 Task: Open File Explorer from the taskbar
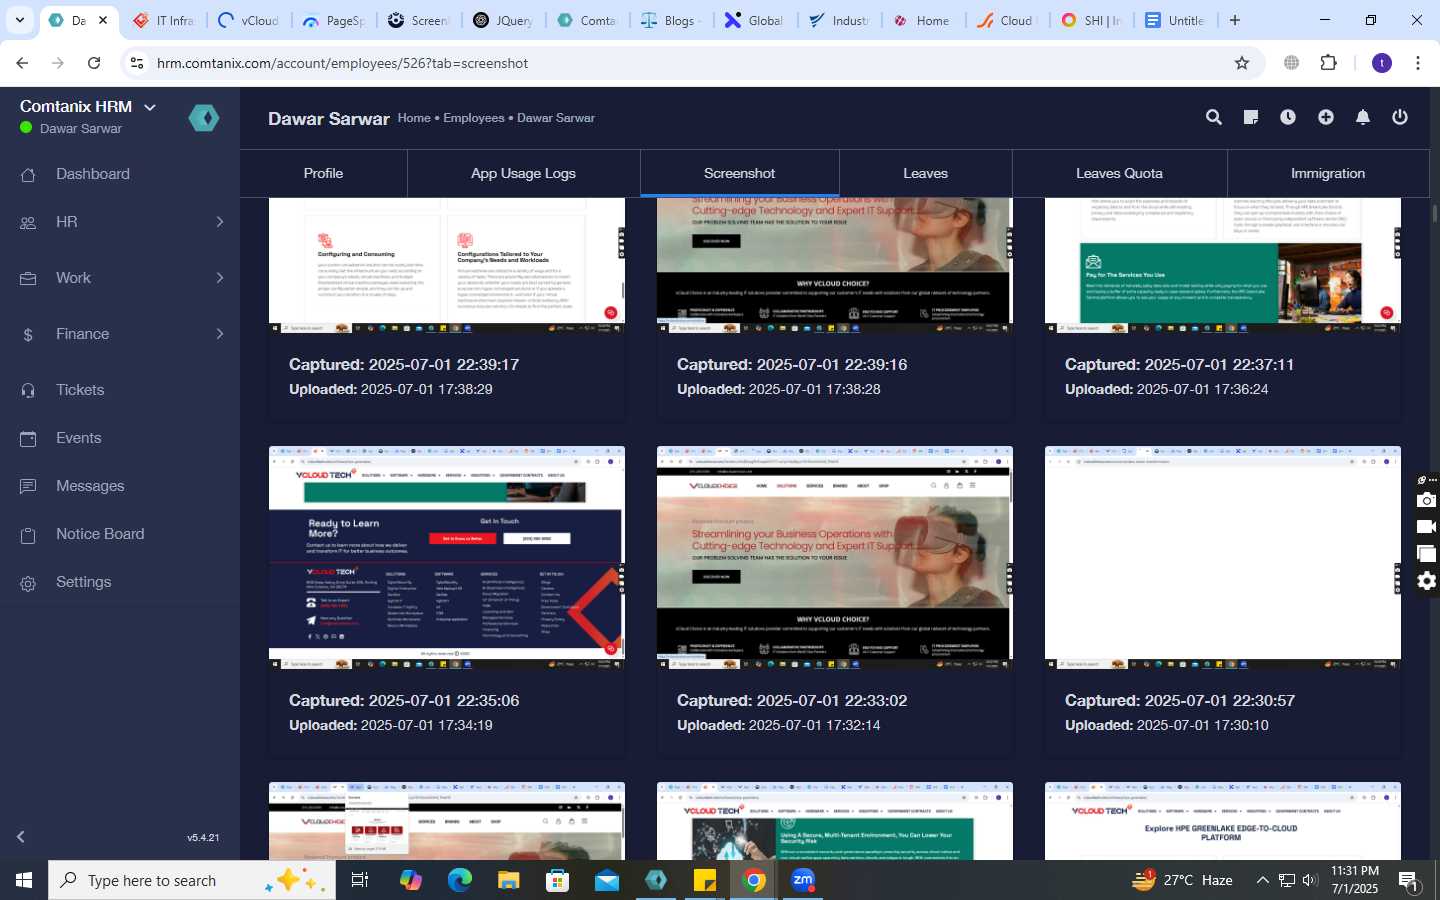[509, 880]
